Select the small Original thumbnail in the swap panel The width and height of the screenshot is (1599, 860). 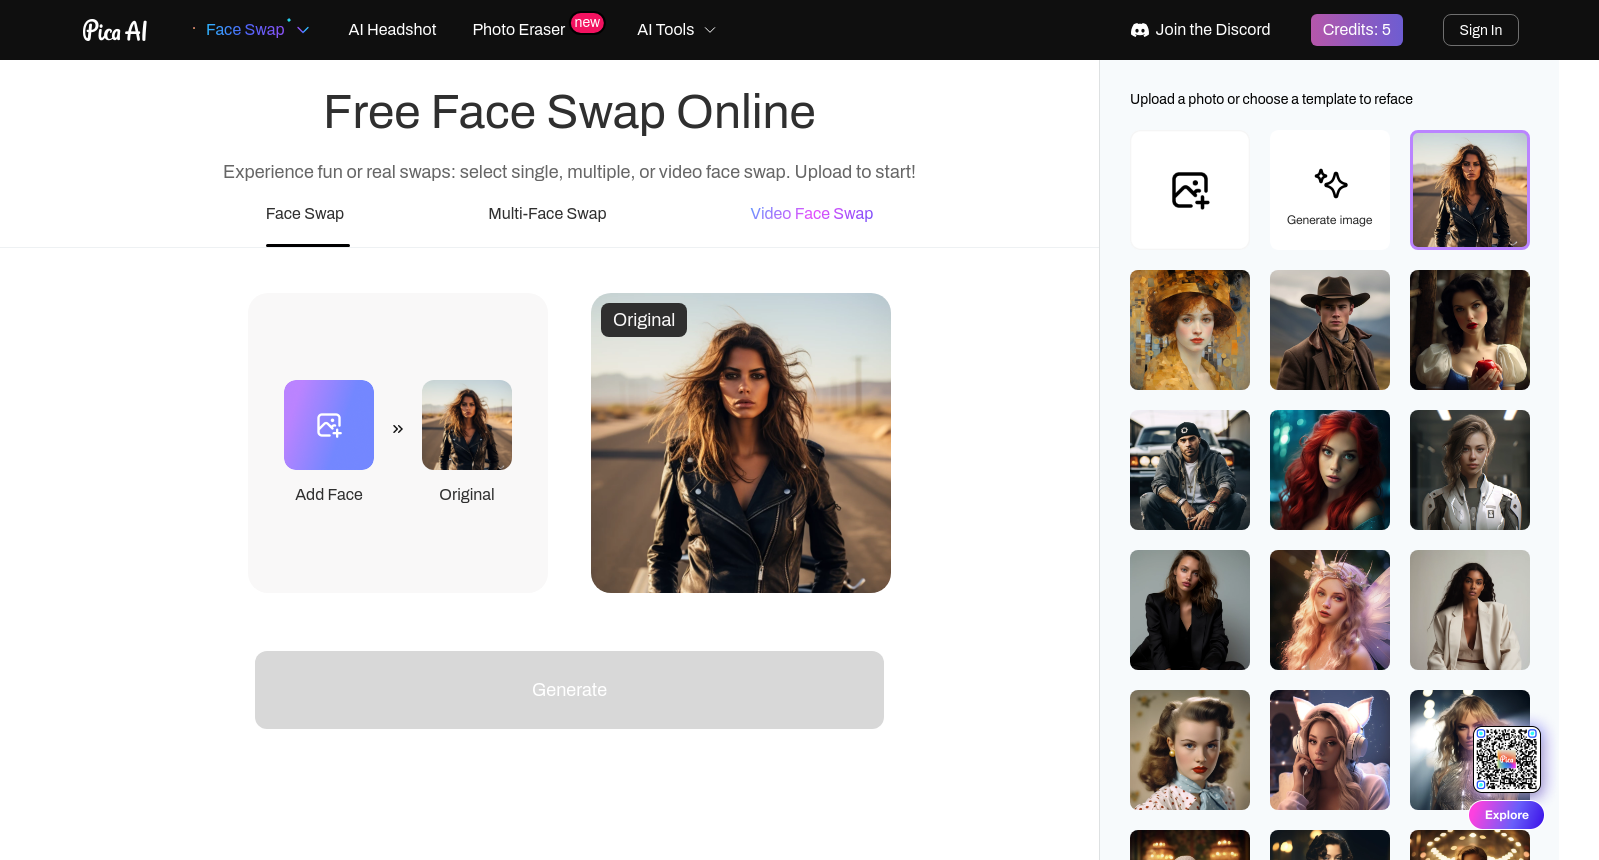coord(467,425)
